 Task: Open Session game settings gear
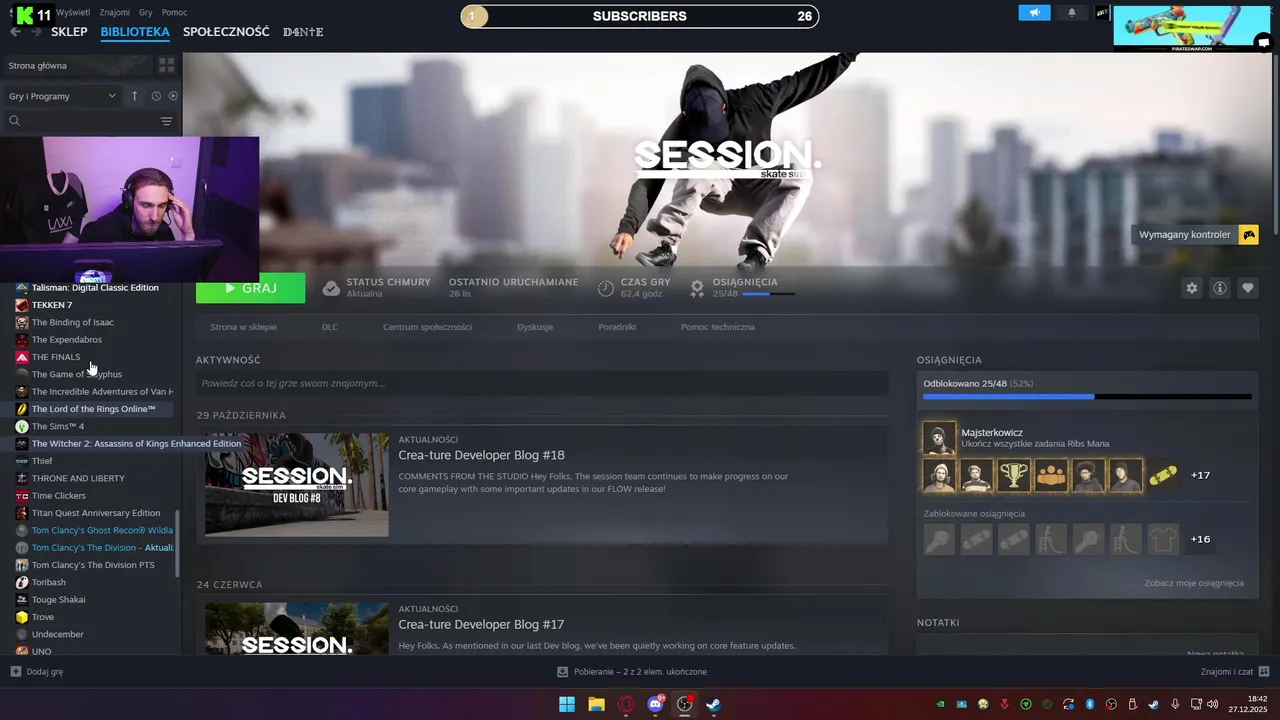[1191, 288]
